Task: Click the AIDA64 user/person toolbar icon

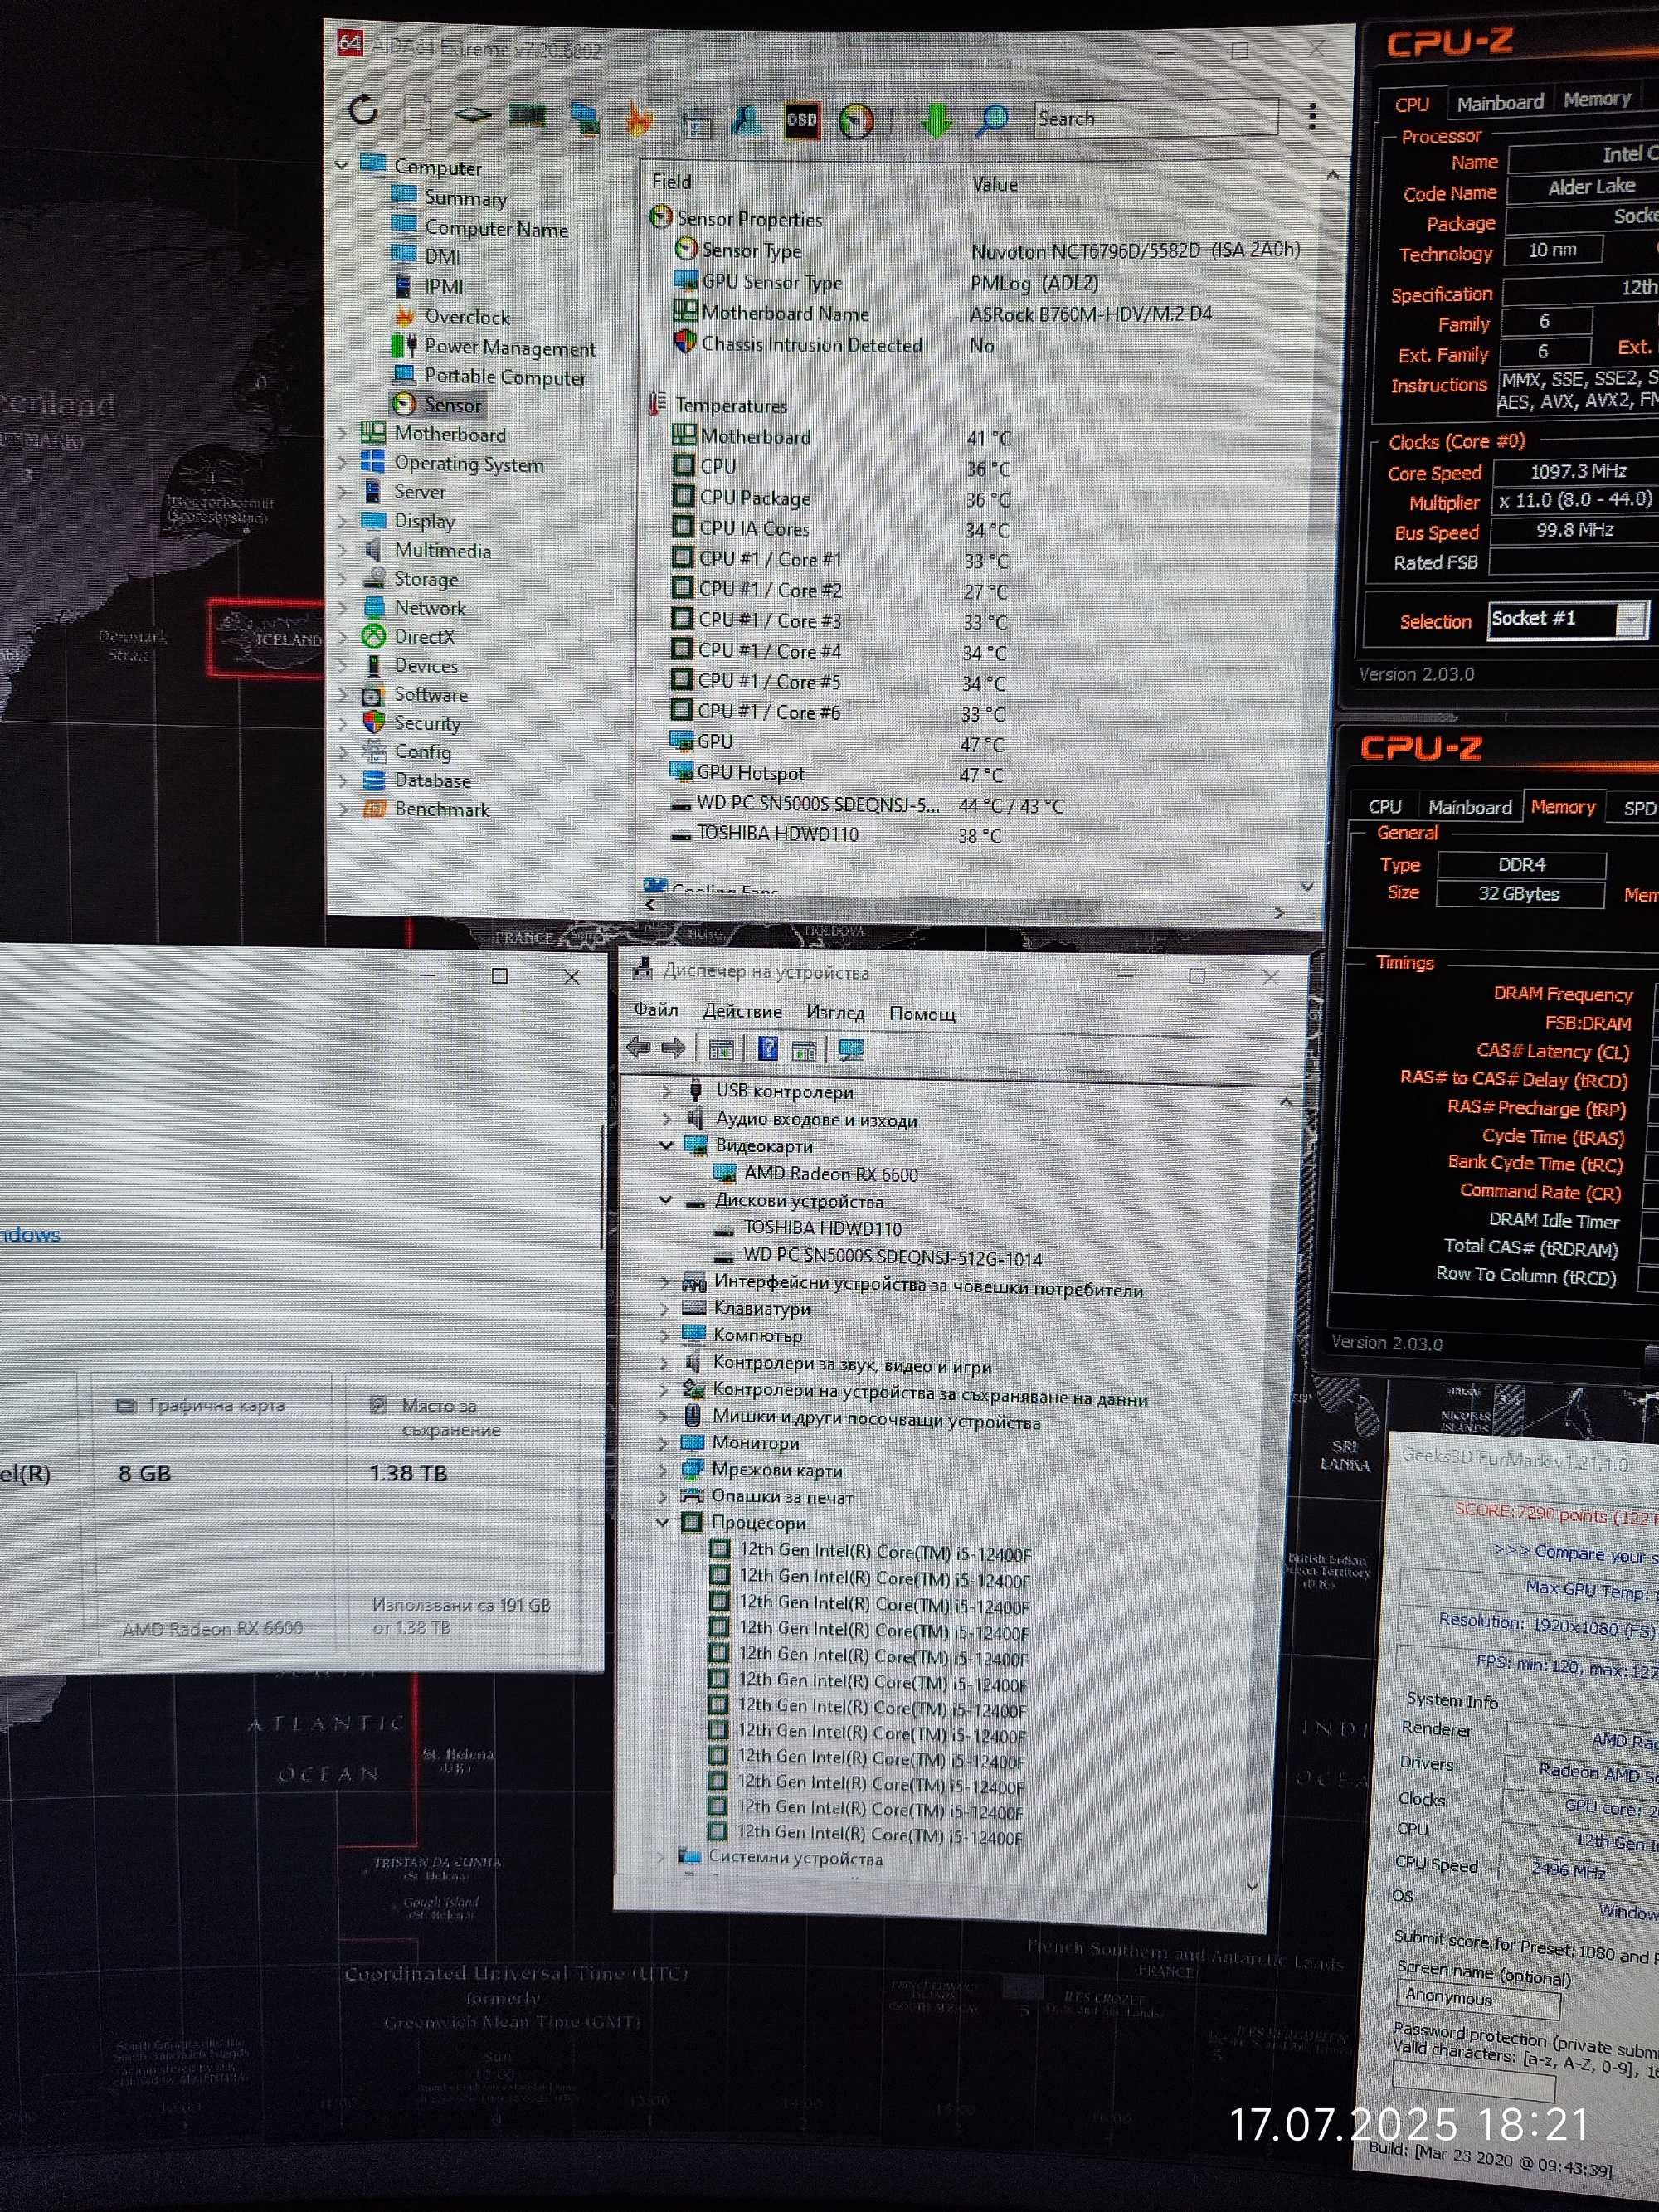Action: tap(746, 120)
